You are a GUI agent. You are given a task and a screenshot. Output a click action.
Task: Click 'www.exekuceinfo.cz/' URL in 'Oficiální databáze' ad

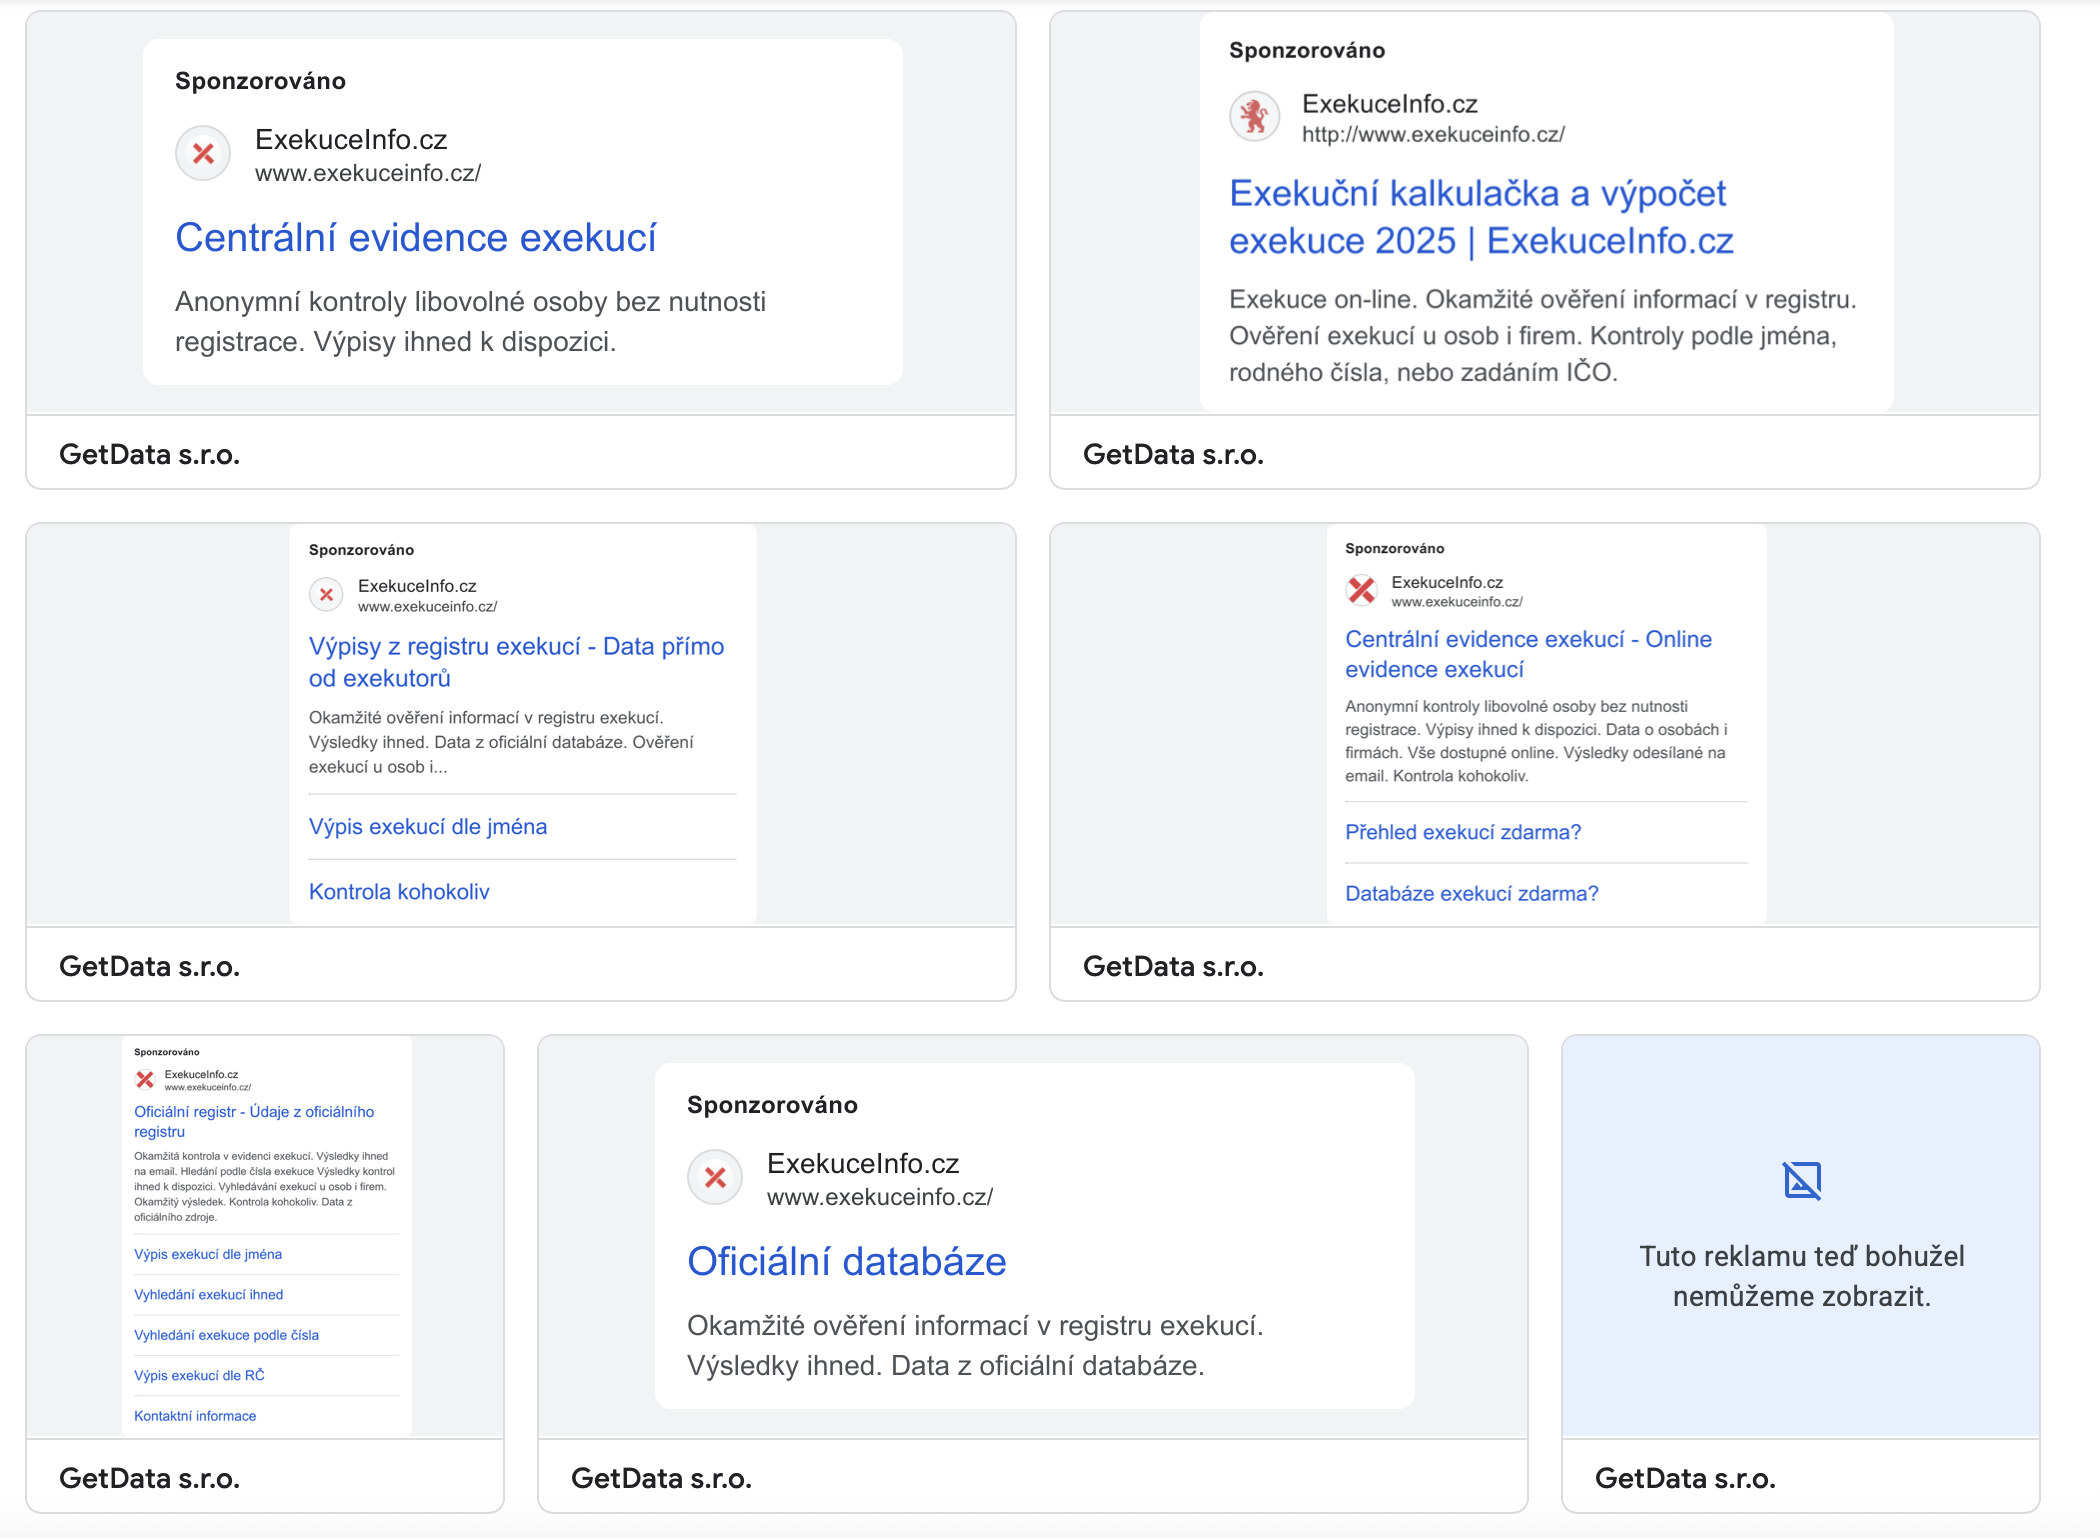point(880,1197)
